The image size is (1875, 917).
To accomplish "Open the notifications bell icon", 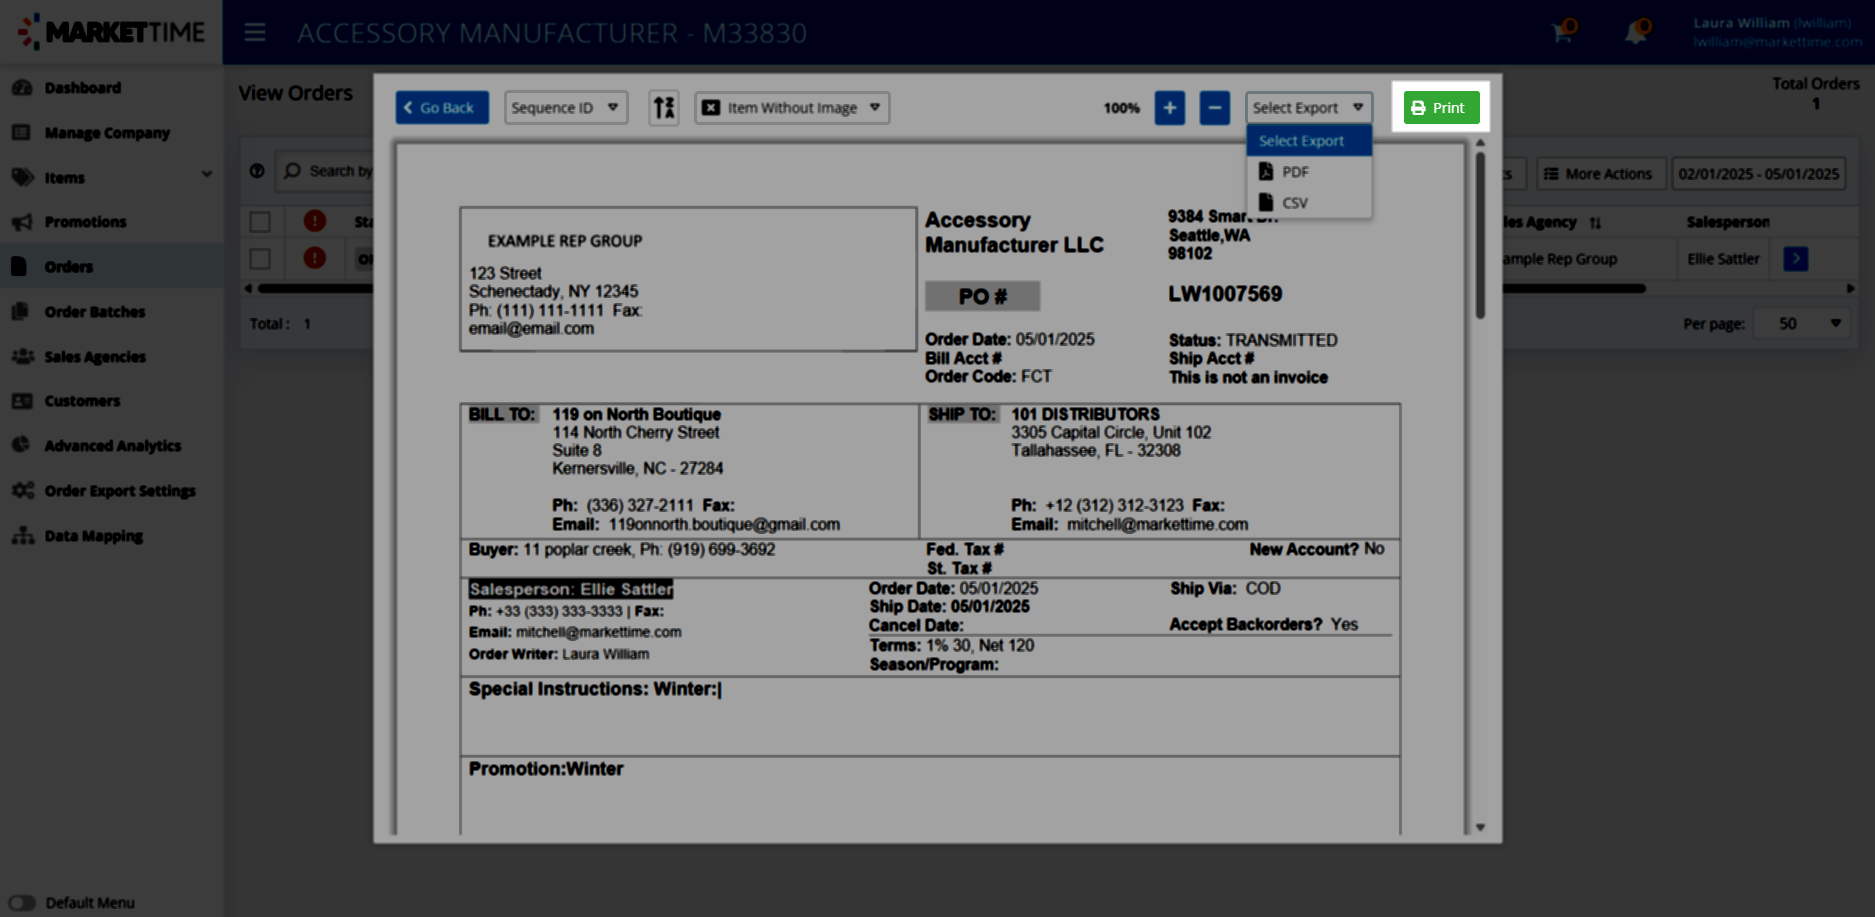I will [1636, 32].
